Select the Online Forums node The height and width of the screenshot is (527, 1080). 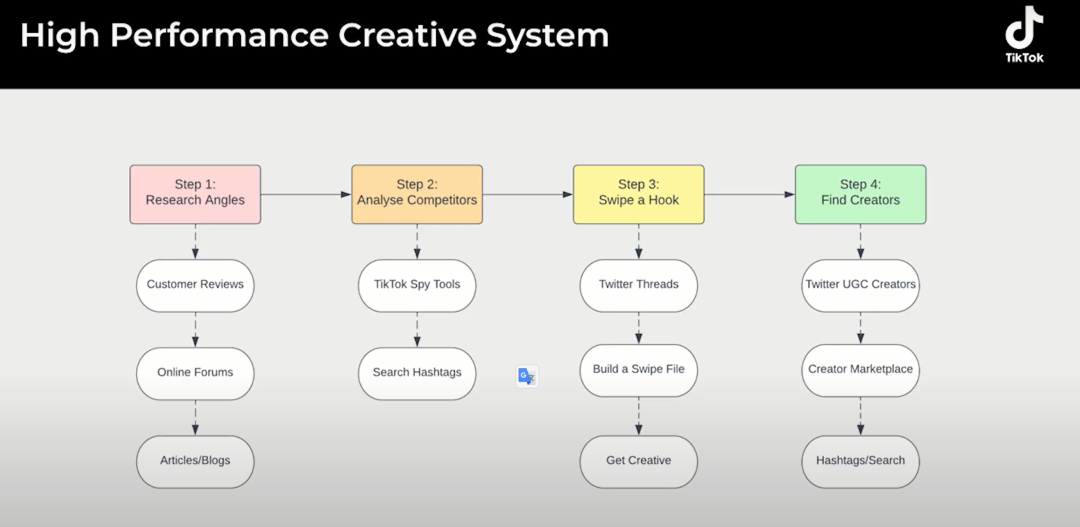click(x=195, y=373)
